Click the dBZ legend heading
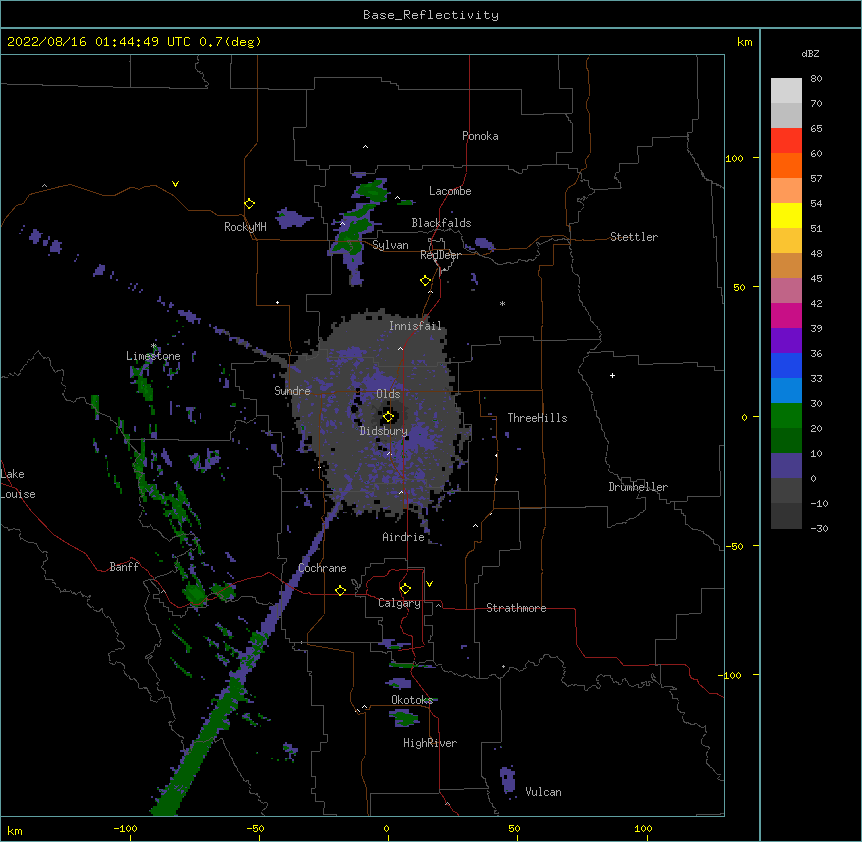This screenshot has width=862, height=842. coord(810,54)
